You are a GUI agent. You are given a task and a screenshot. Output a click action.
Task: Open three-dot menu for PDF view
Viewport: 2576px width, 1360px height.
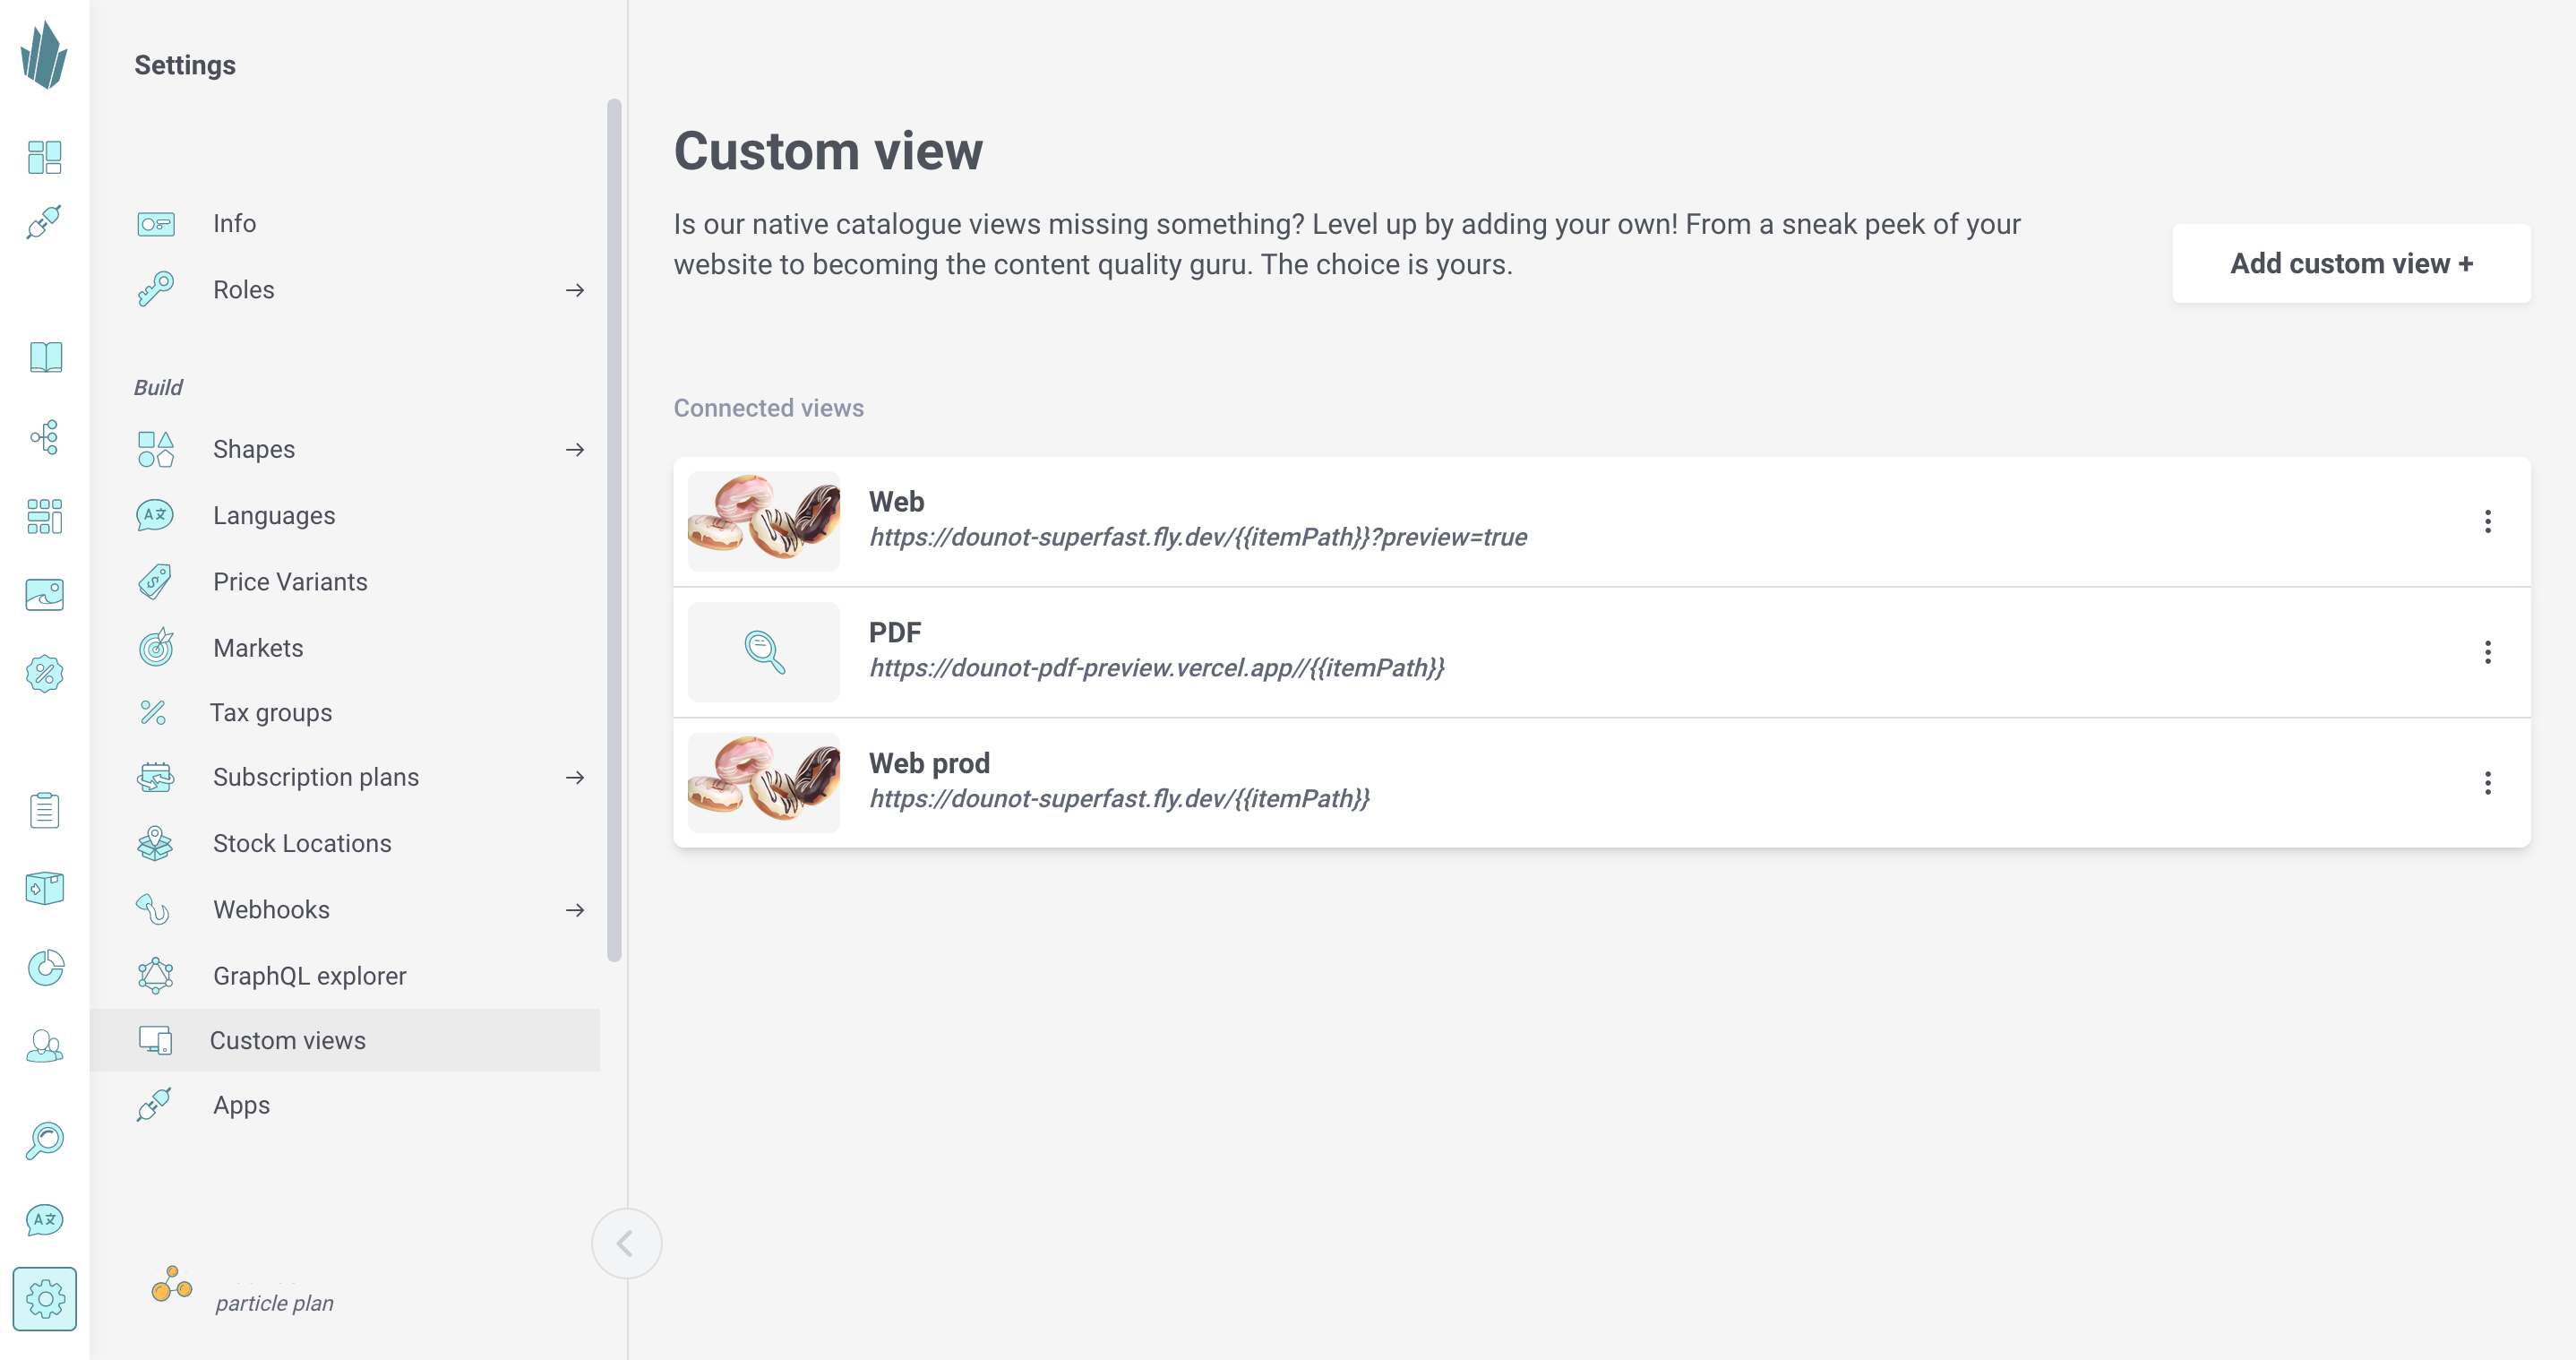click(x=2487, y=651)
